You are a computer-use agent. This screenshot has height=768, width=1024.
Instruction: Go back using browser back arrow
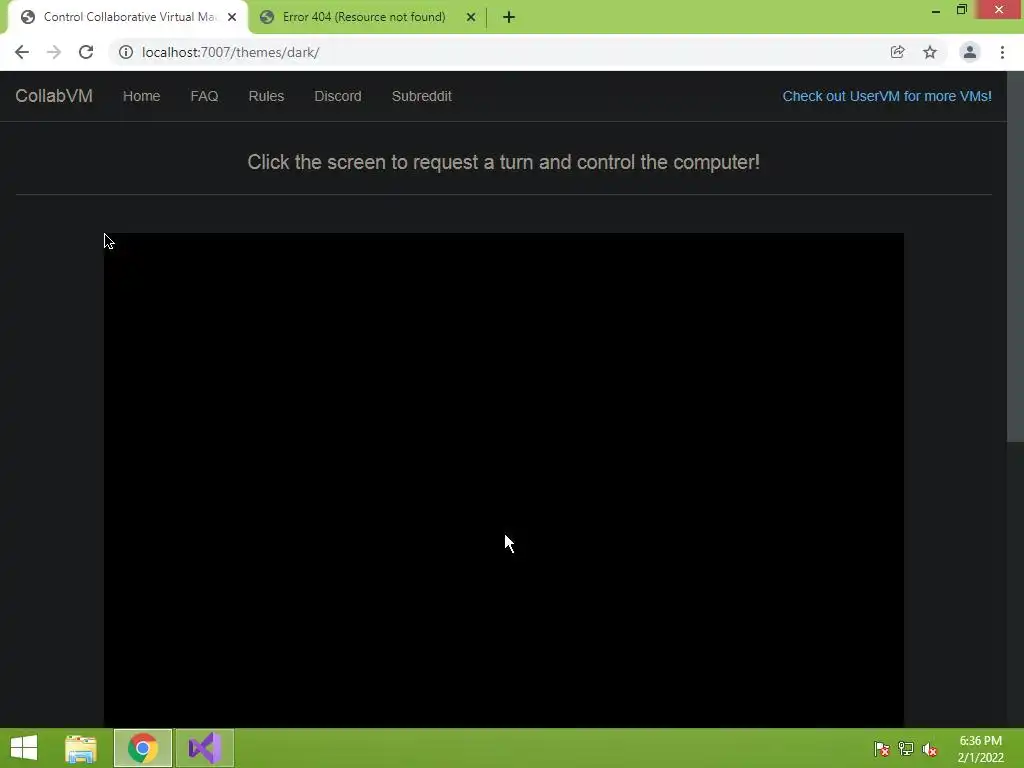[22, 52]
